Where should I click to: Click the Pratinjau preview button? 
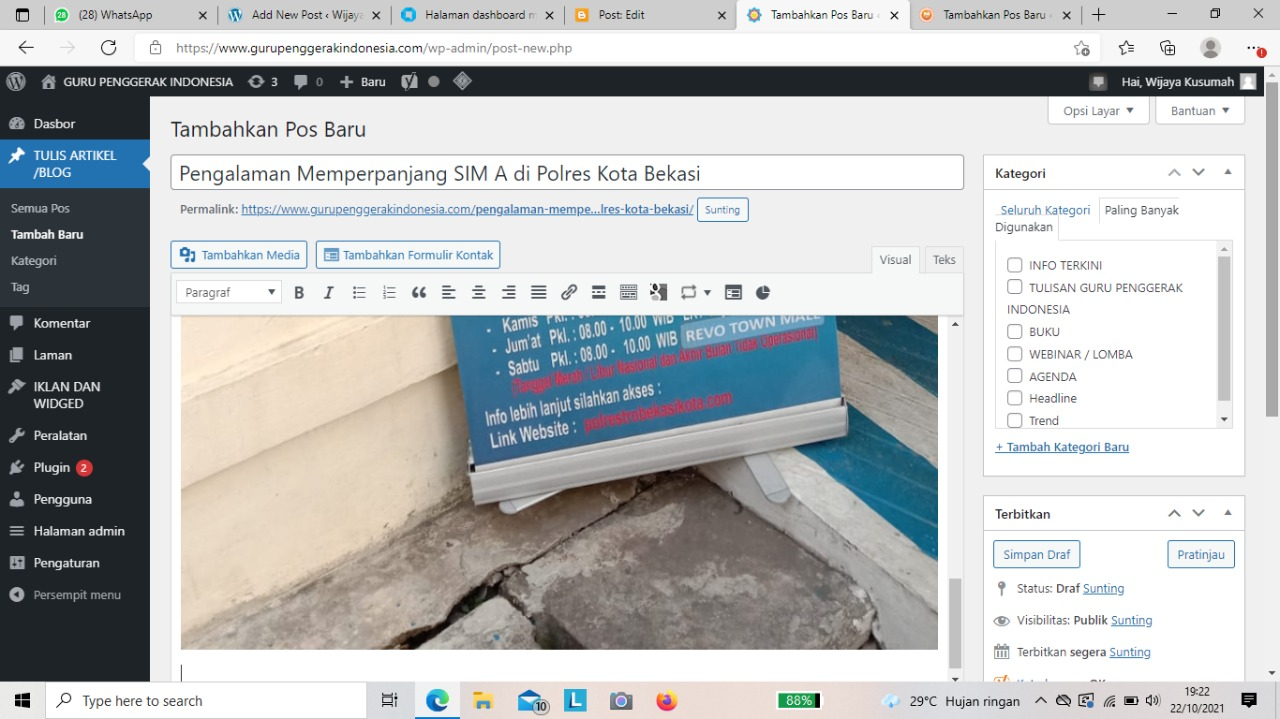(1201, 554)
